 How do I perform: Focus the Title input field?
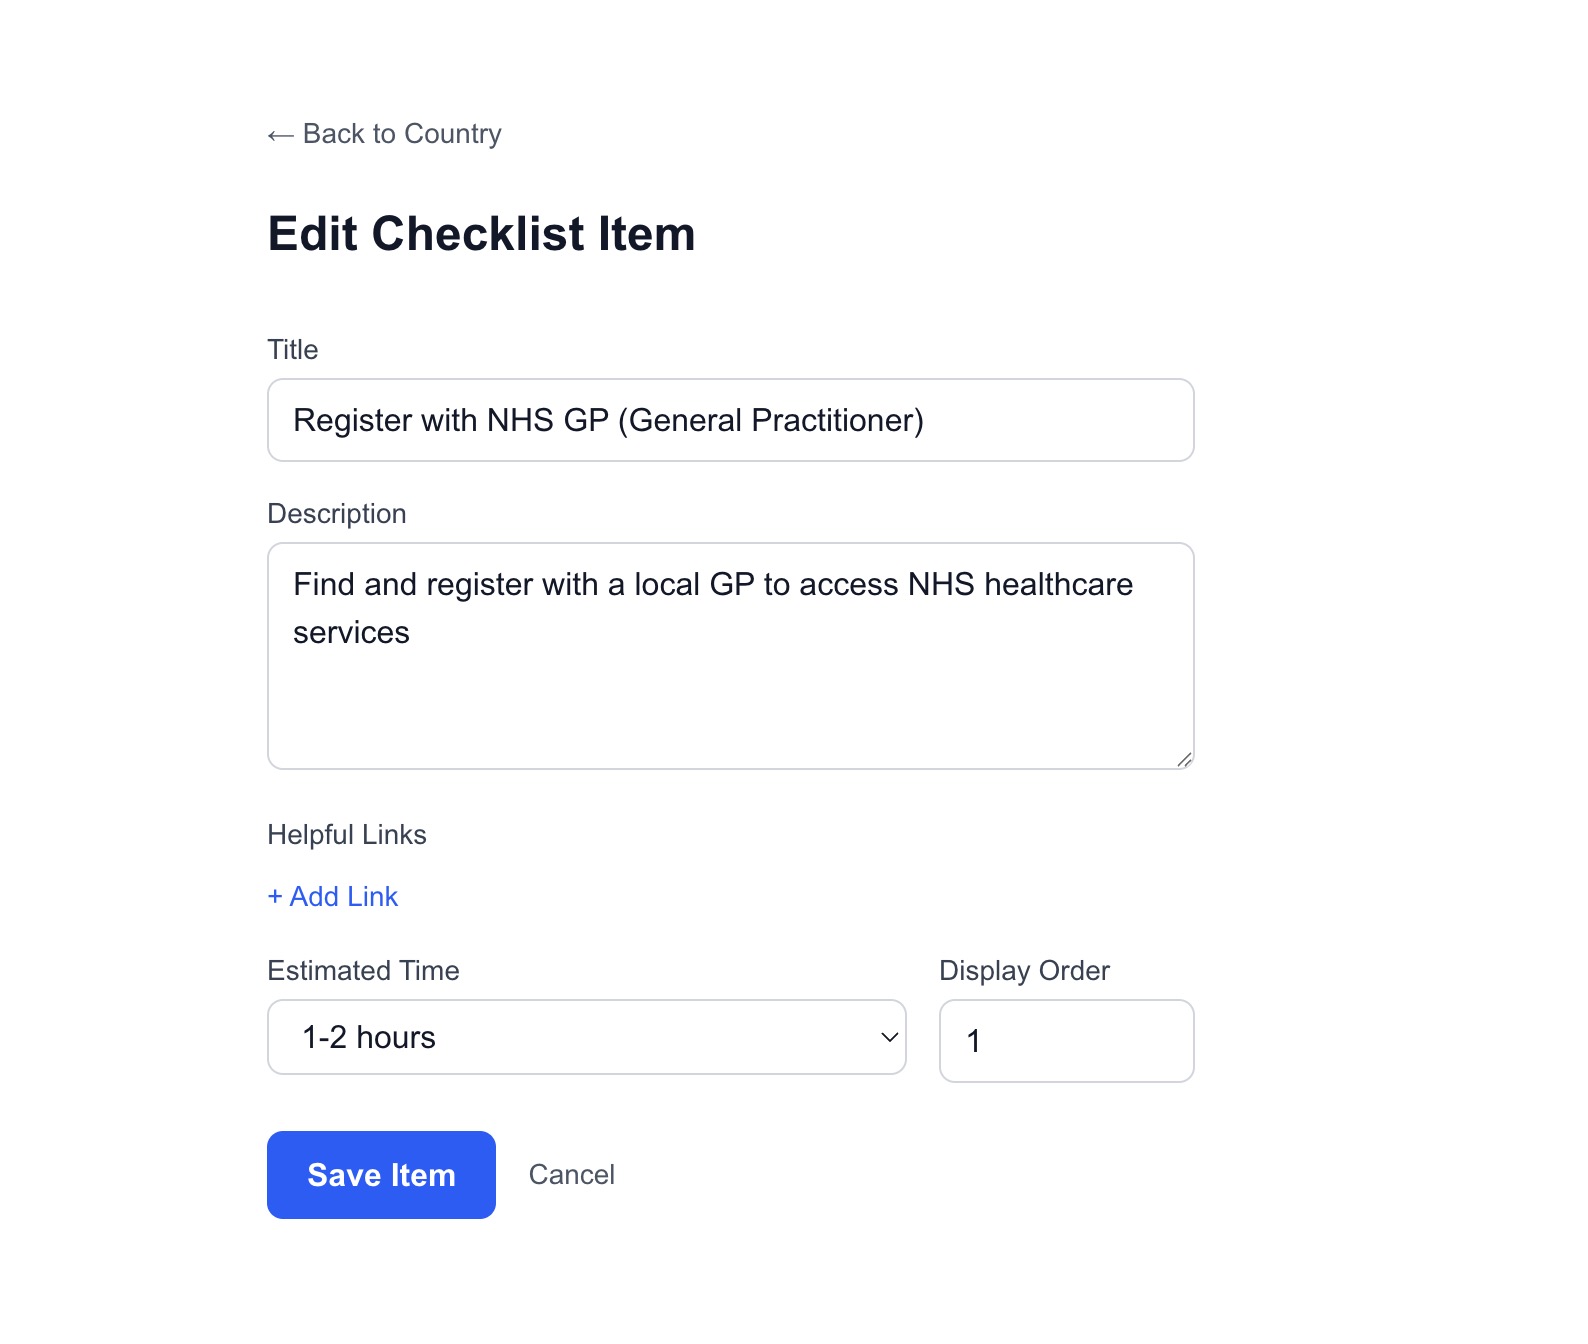click(729, 420)
